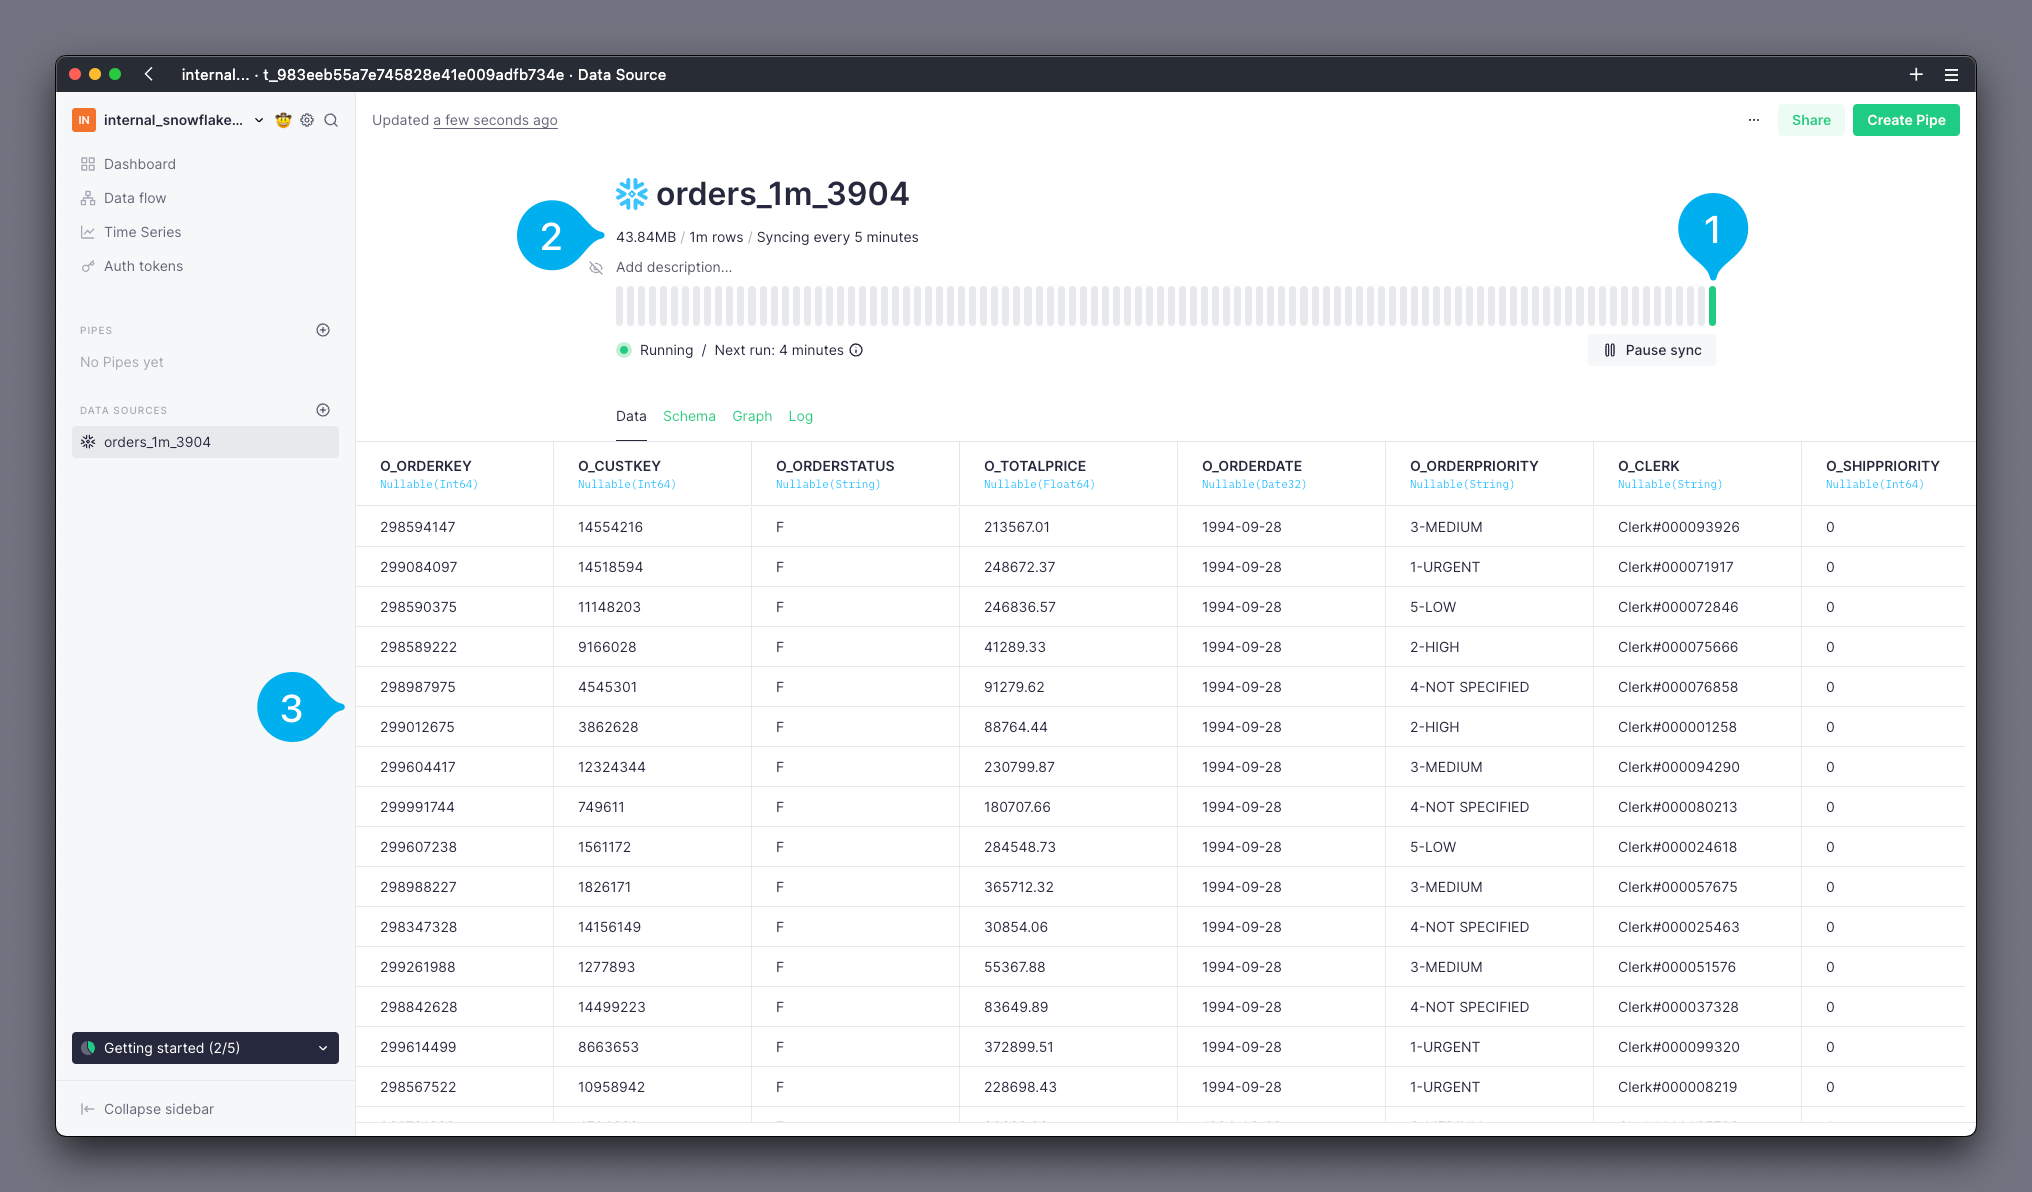Viewport: 2032px width, 1192px height.
Task: Pause the sync
Action: click(1652, 350)
